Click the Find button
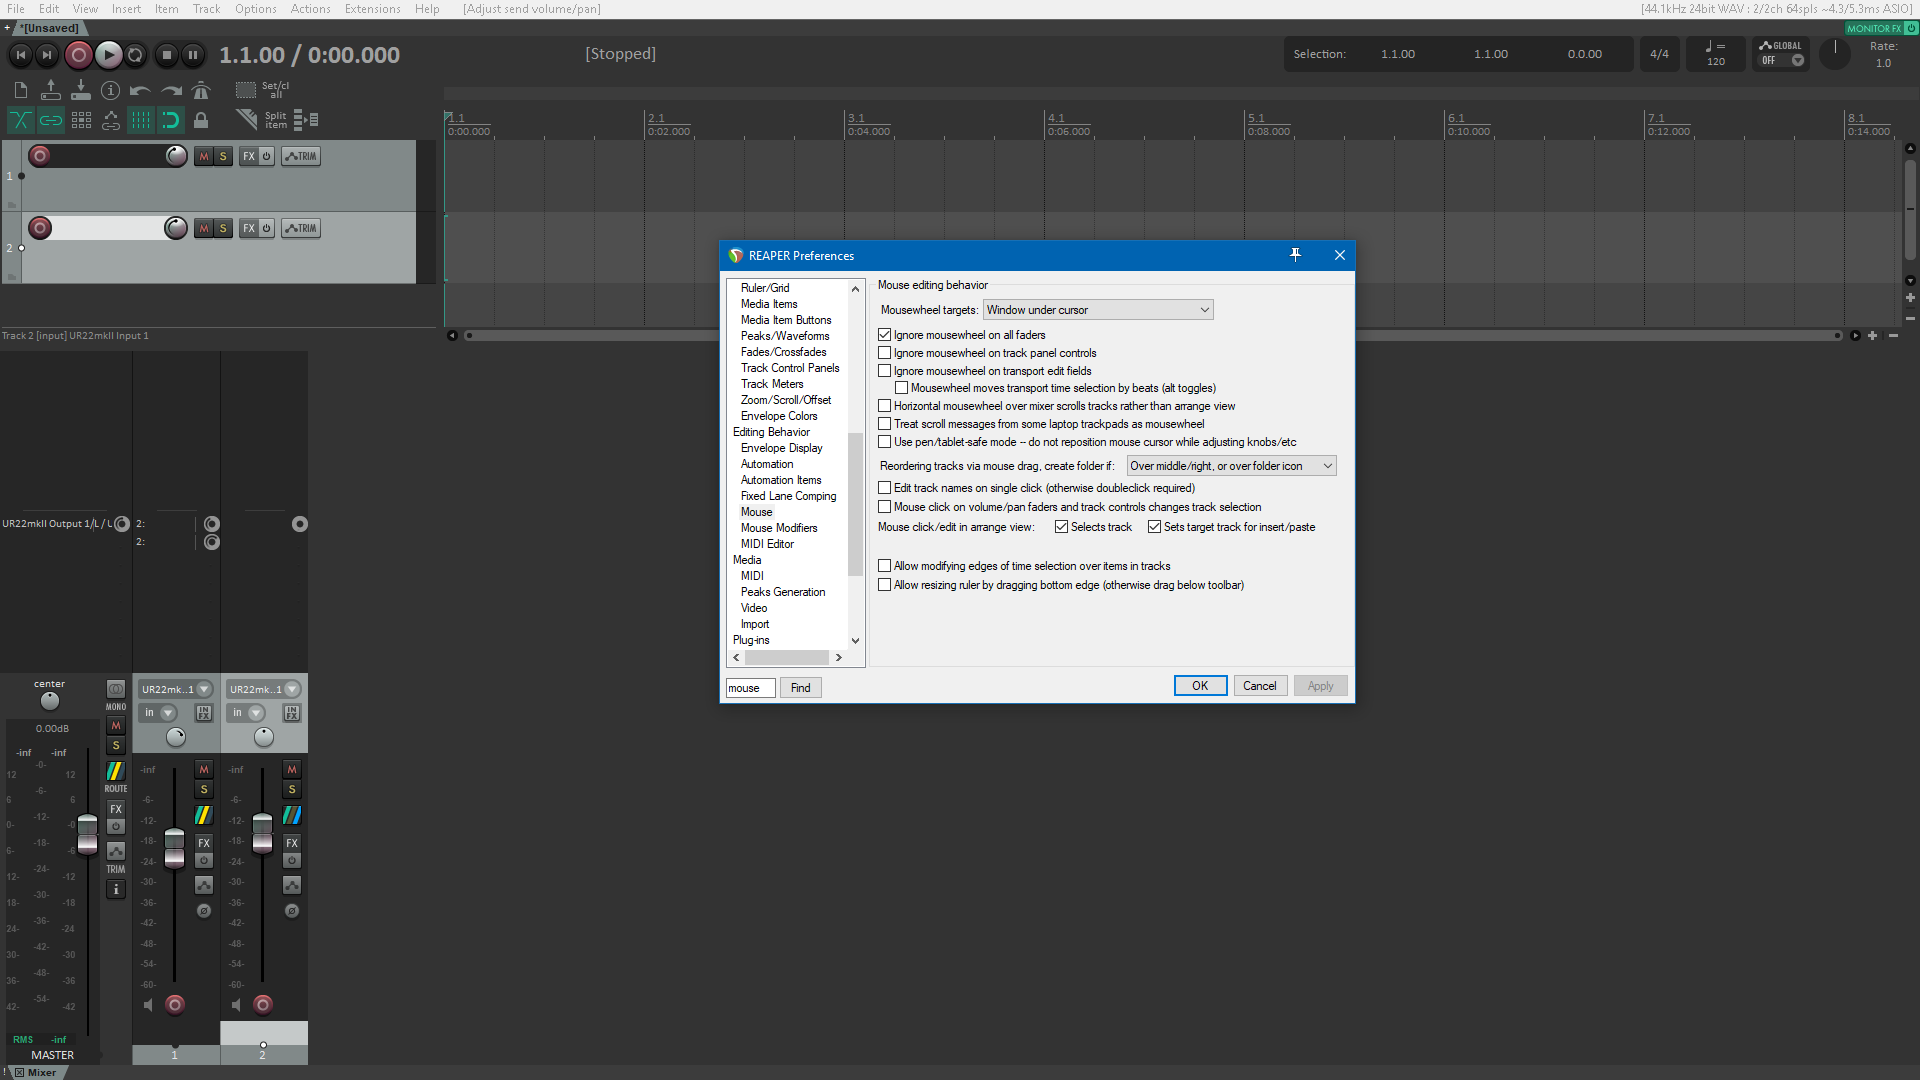 (x=800, y=688)
